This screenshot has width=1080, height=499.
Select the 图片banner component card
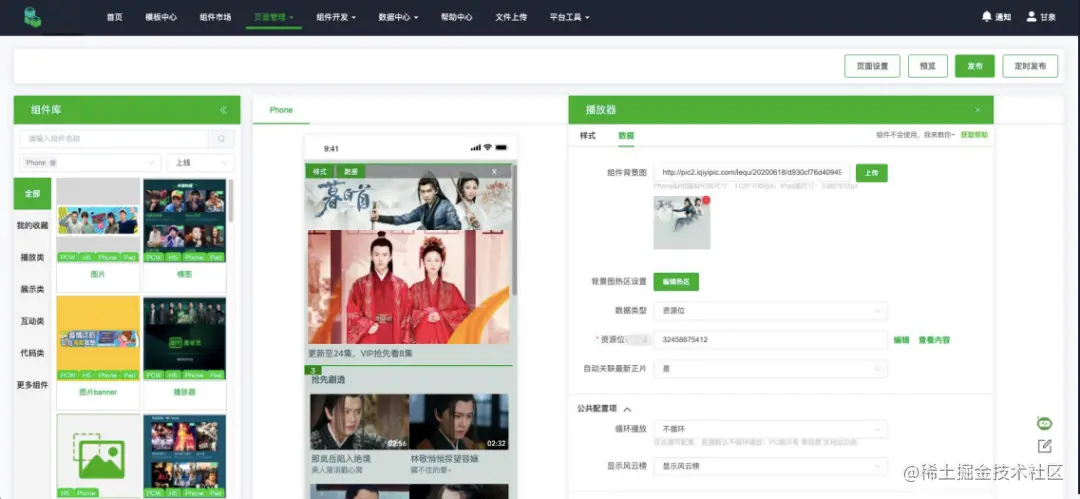coord(98,352)
